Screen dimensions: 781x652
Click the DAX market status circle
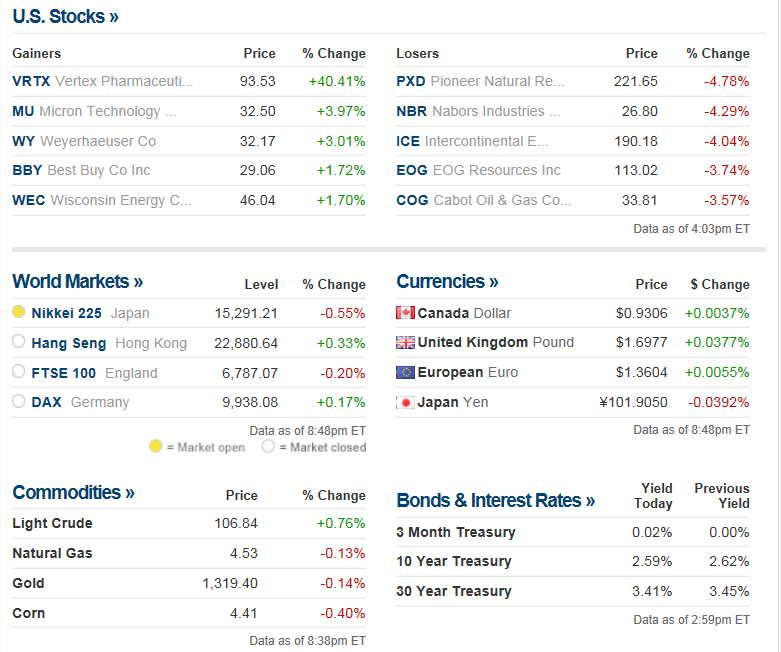pos(19,402)
